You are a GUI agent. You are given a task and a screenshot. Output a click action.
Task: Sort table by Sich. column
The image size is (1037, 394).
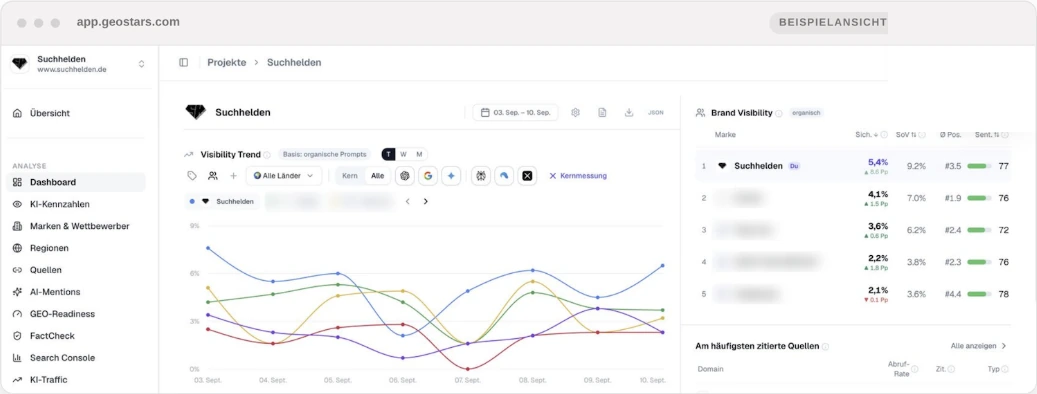click(x=866, y=135)
